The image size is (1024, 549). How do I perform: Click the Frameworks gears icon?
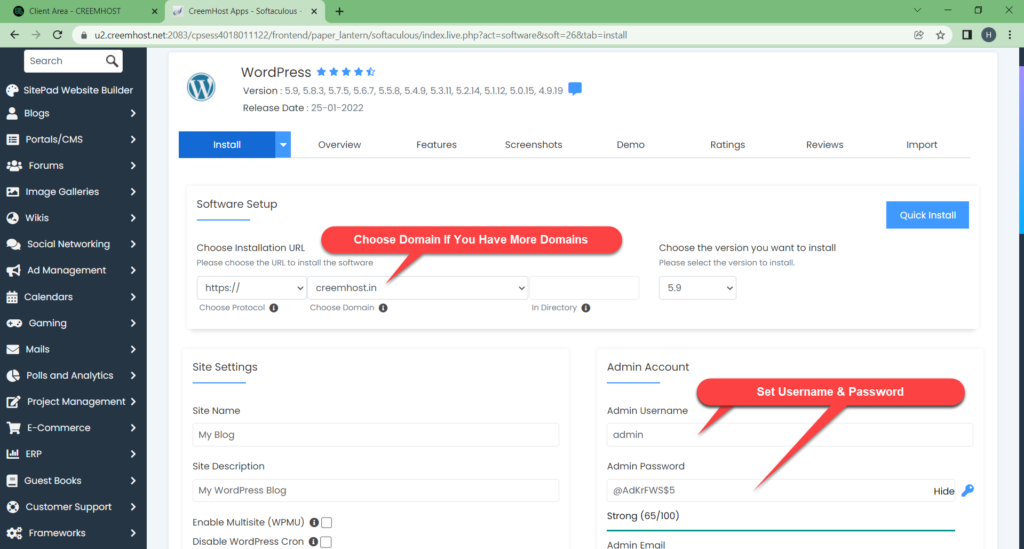click(x=14, y=533)
